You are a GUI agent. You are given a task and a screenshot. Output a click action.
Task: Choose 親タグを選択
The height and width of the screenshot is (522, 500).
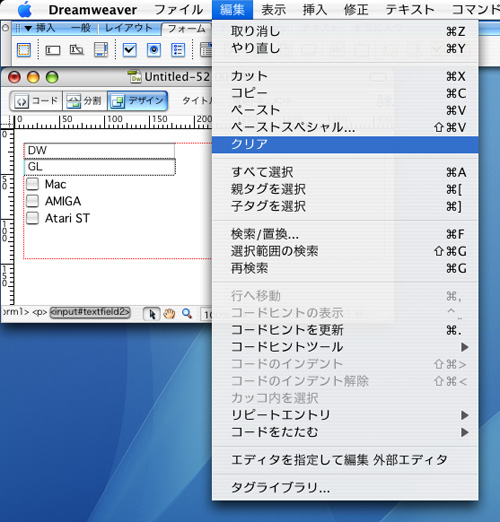[345, 189]
